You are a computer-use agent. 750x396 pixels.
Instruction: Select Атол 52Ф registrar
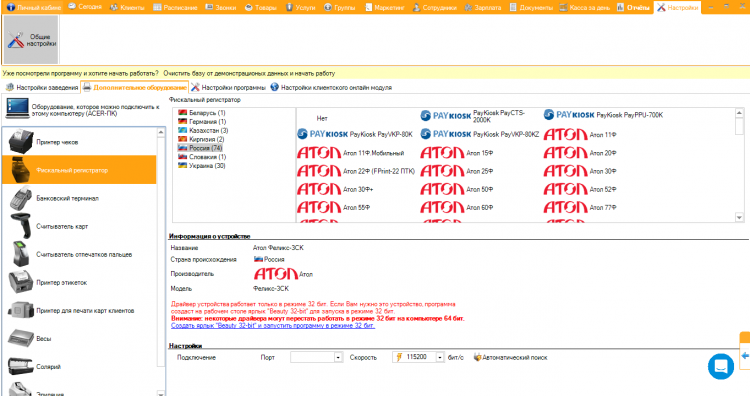click(x=580, y=189)
